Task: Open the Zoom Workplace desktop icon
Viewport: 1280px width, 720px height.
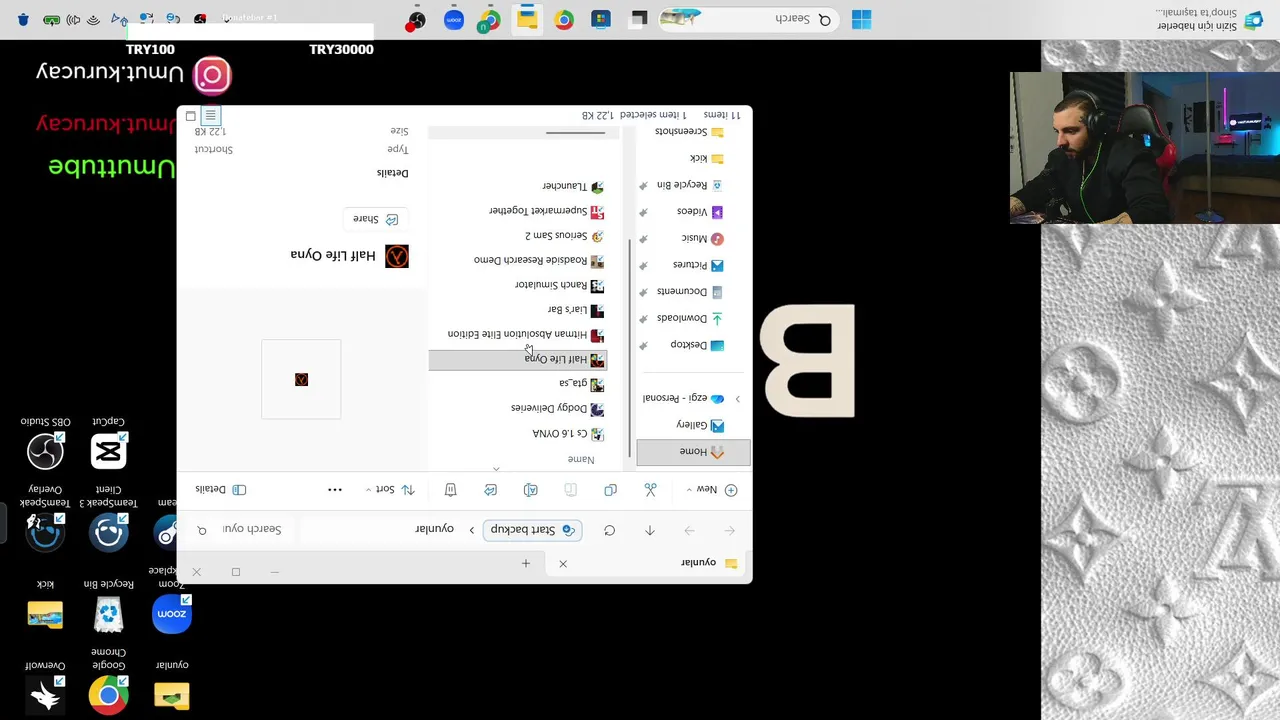Action: pos(172,603)
